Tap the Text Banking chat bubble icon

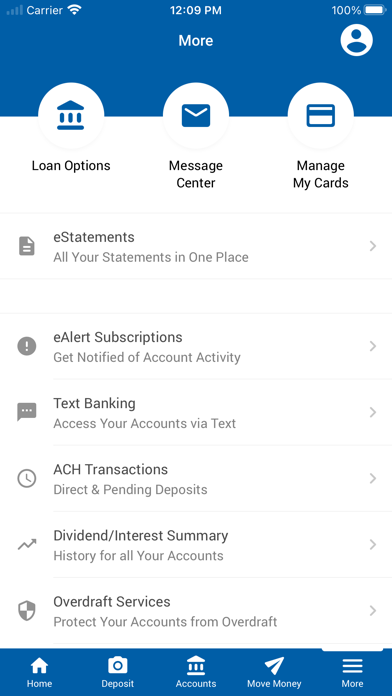tap(27, 412)
